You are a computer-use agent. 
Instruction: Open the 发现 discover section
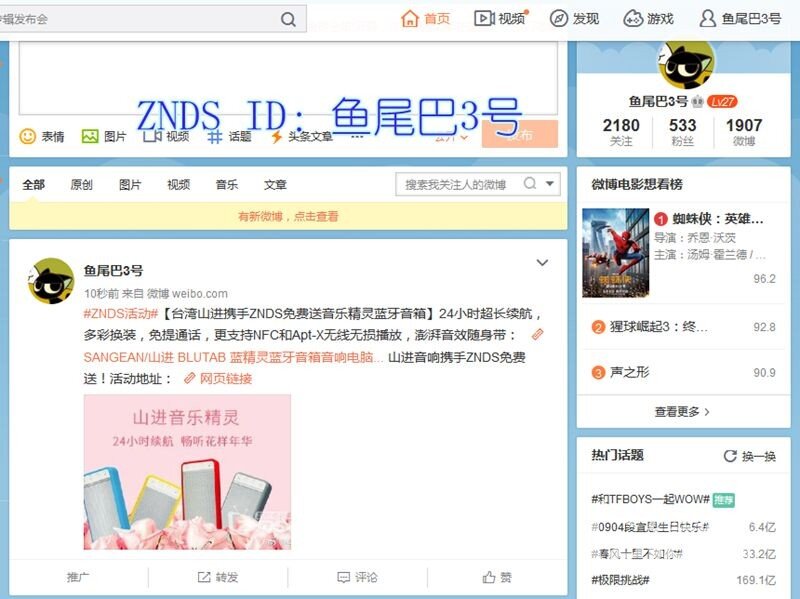[574, 19]
